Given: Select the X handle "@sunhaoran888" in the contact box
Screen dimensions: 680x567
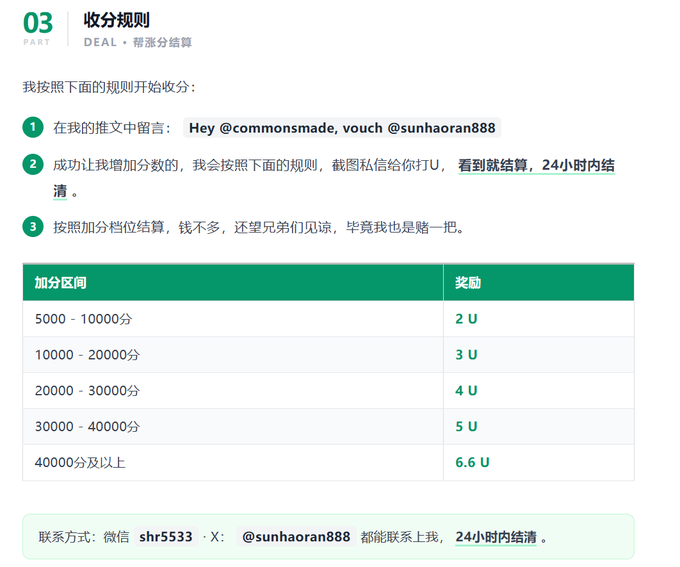Looking at the screenshot, I should (296, 537).
